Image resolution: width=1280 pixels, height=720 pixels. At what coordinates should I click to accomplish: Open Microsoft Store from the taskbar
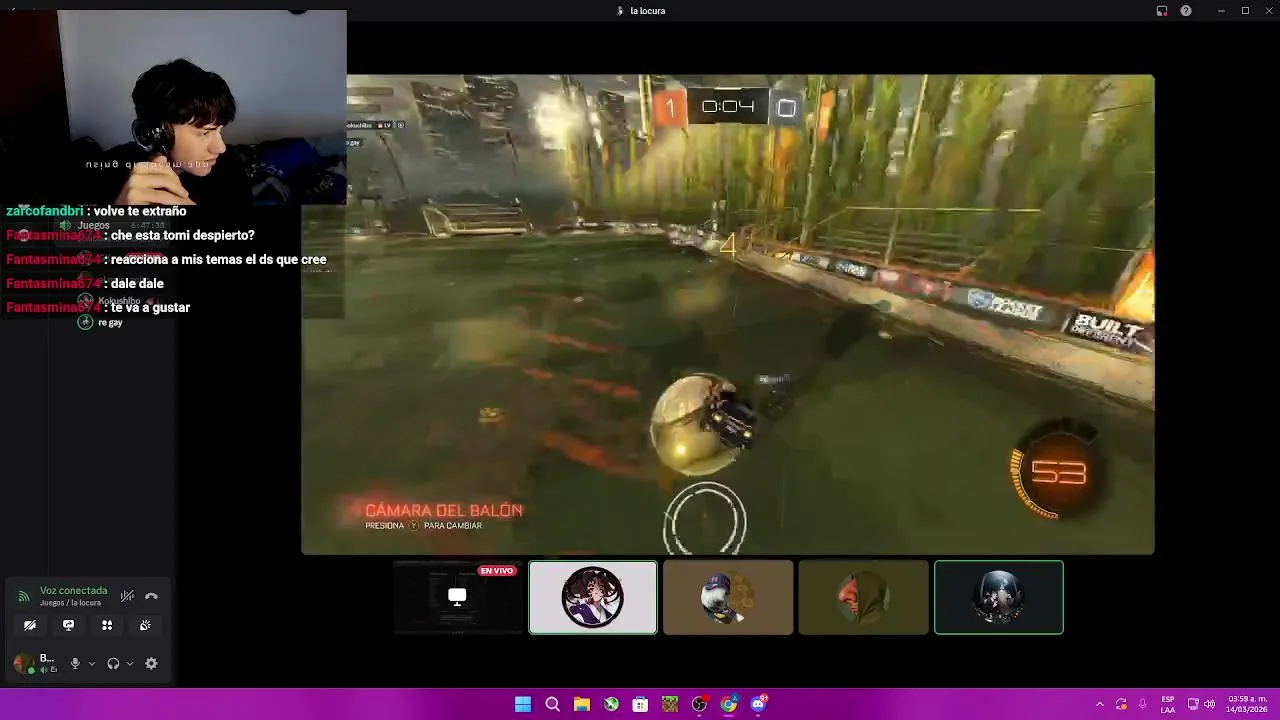coord(640,704)
